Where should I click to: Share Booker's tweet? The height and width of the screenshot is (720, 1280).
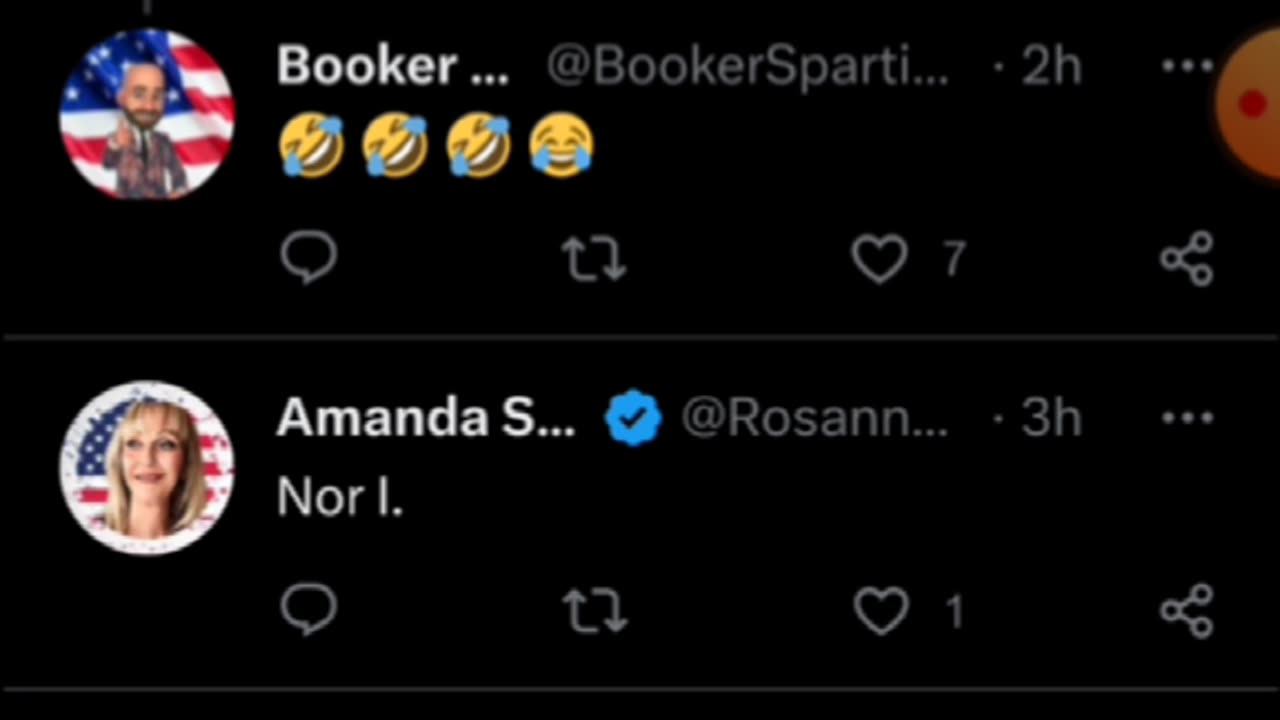pyautogui.click(x=1187, y=259)
